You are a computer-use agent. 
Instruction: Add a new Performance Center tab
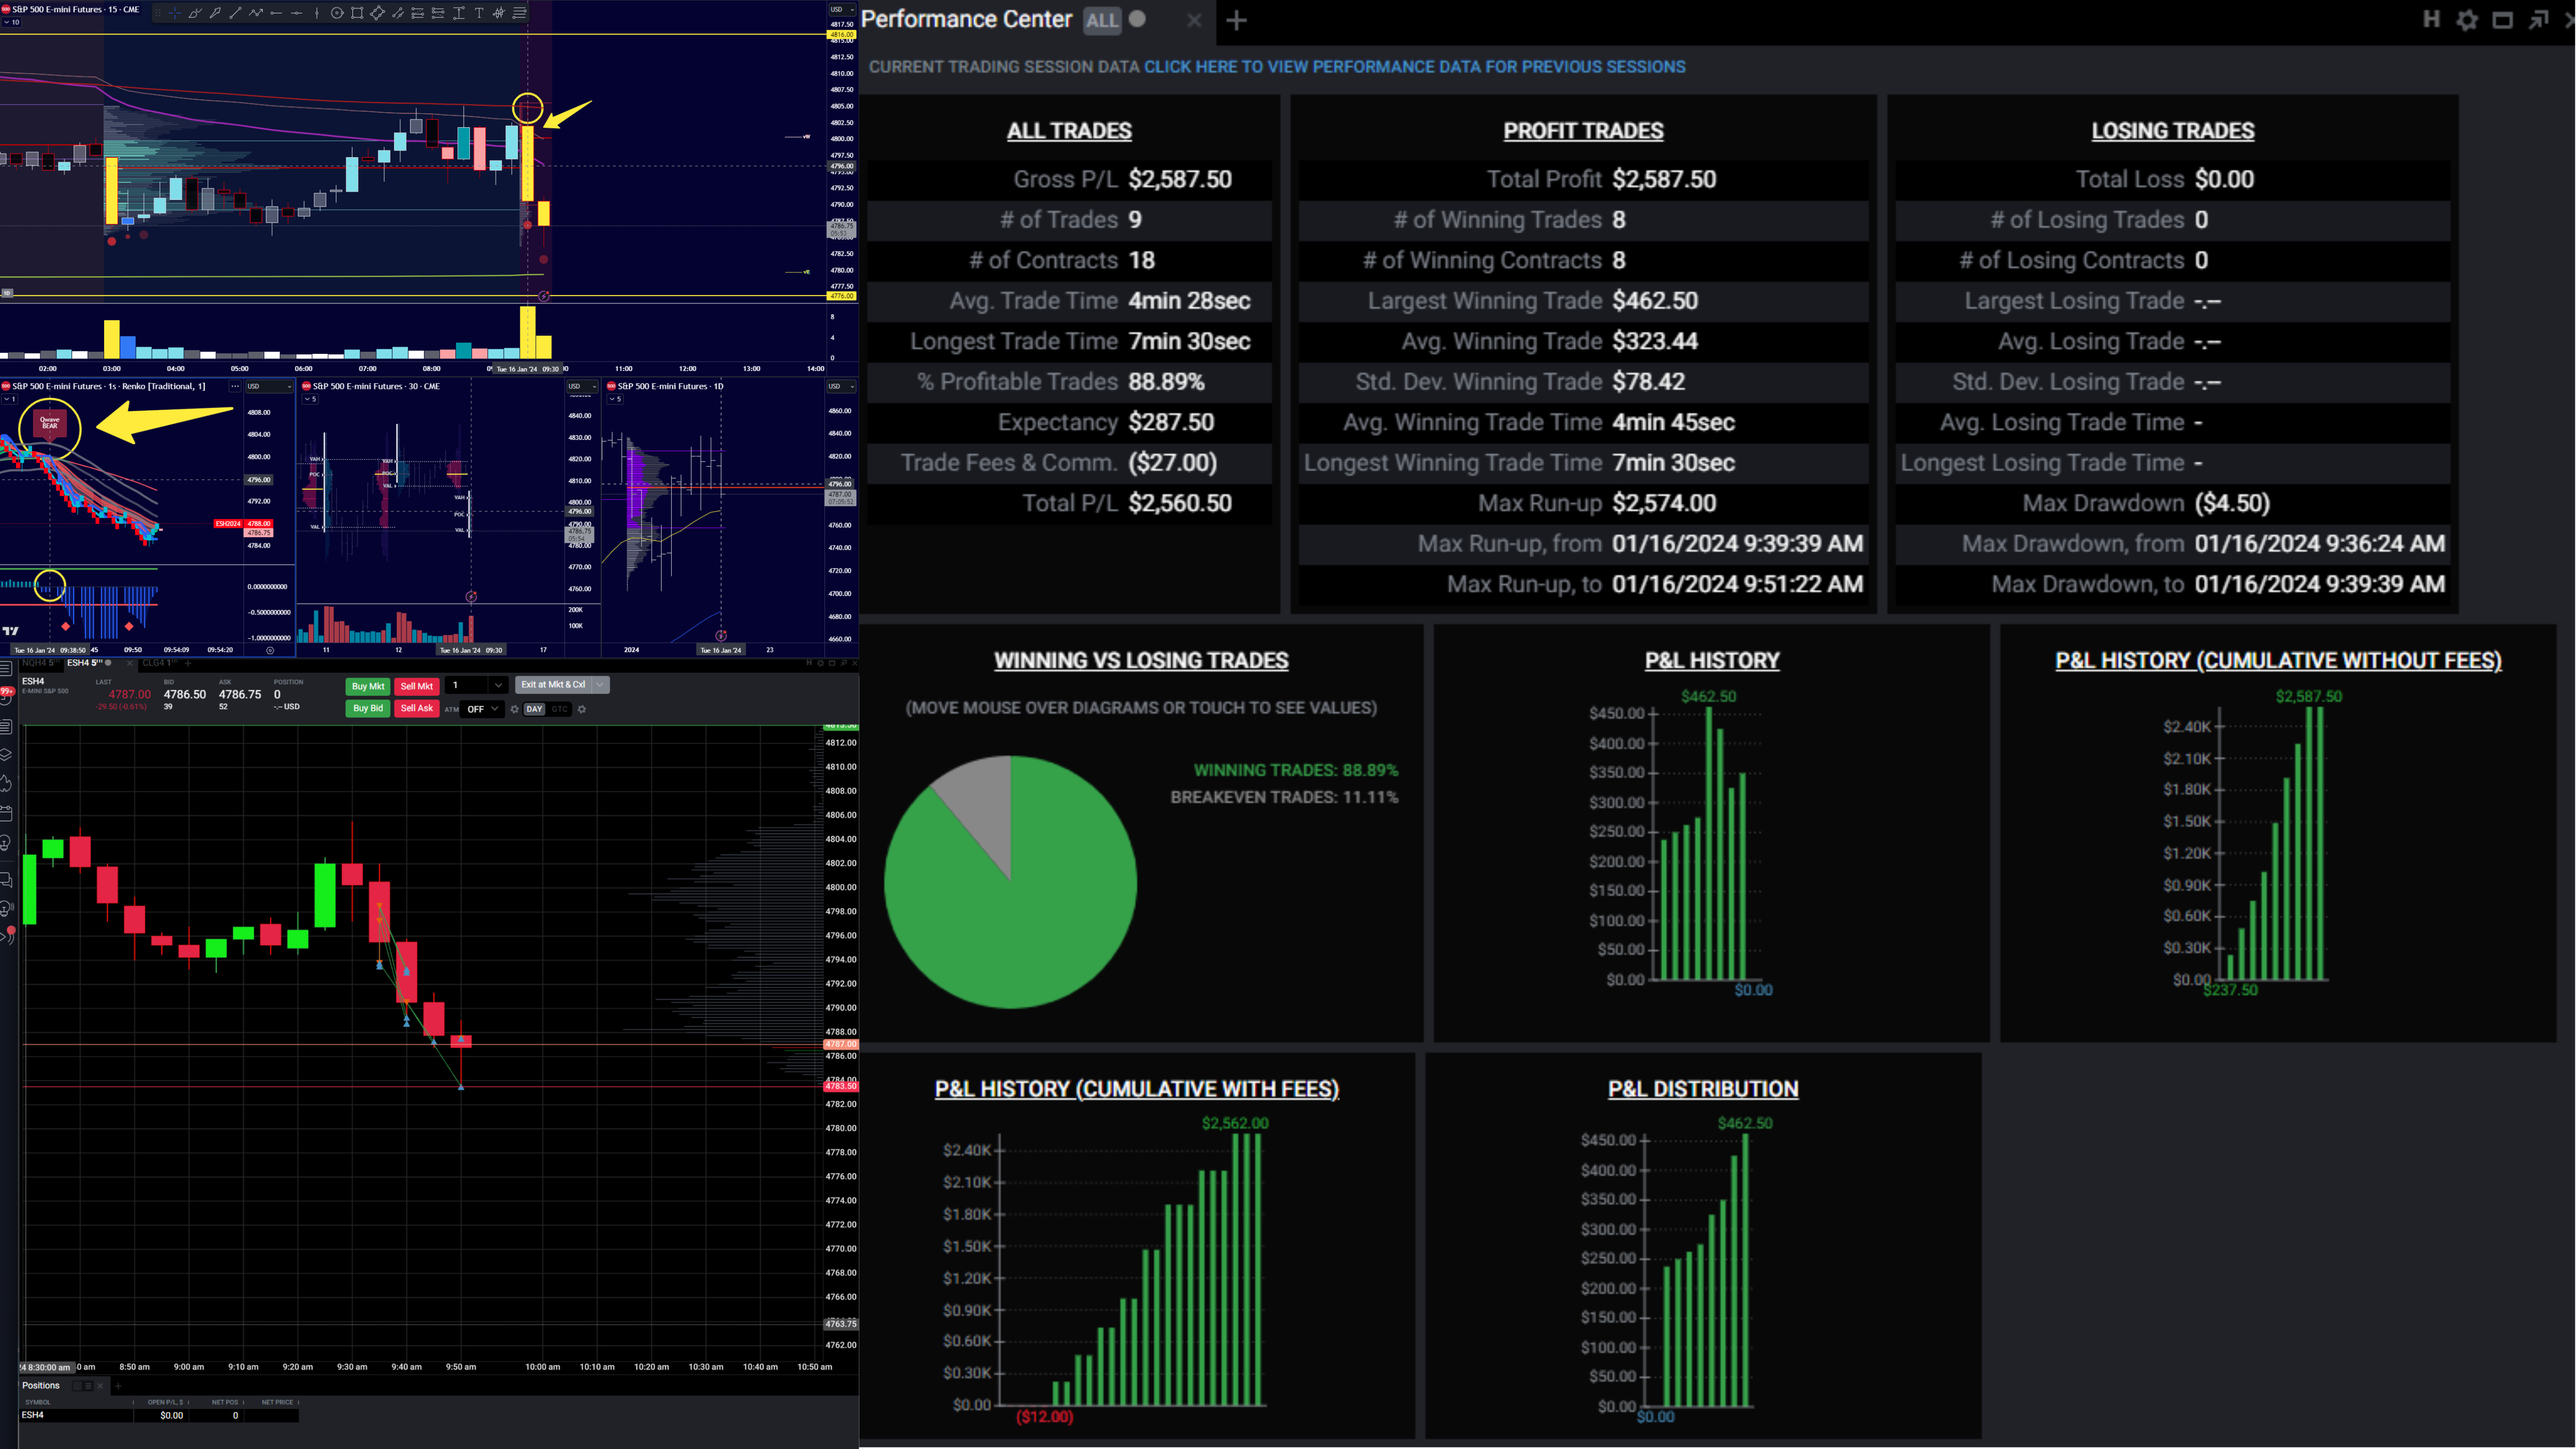point(1236,20)
